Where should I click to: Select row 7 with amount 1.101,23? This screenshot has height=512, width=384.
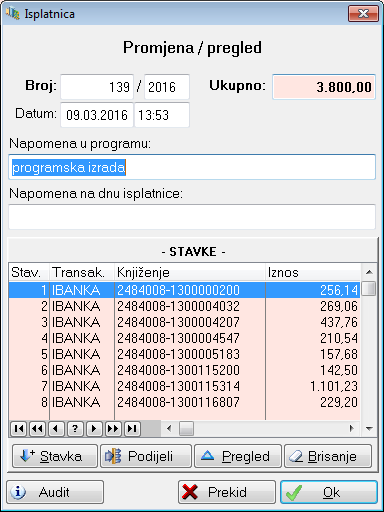click(184, 386)
